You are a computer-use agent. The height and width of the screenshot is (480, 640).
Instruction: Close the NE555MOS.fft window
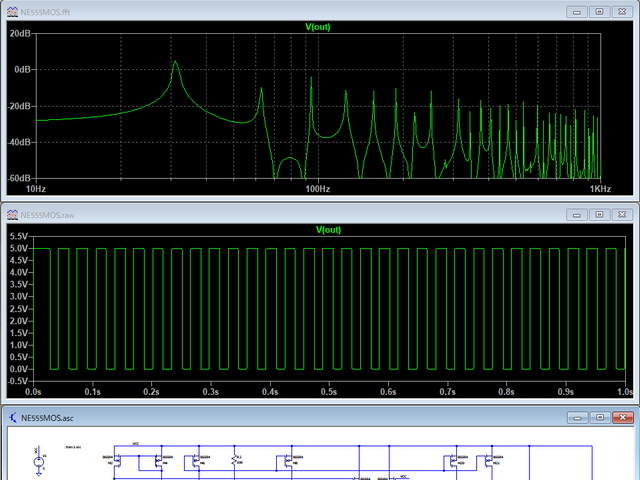pos(622,12)
